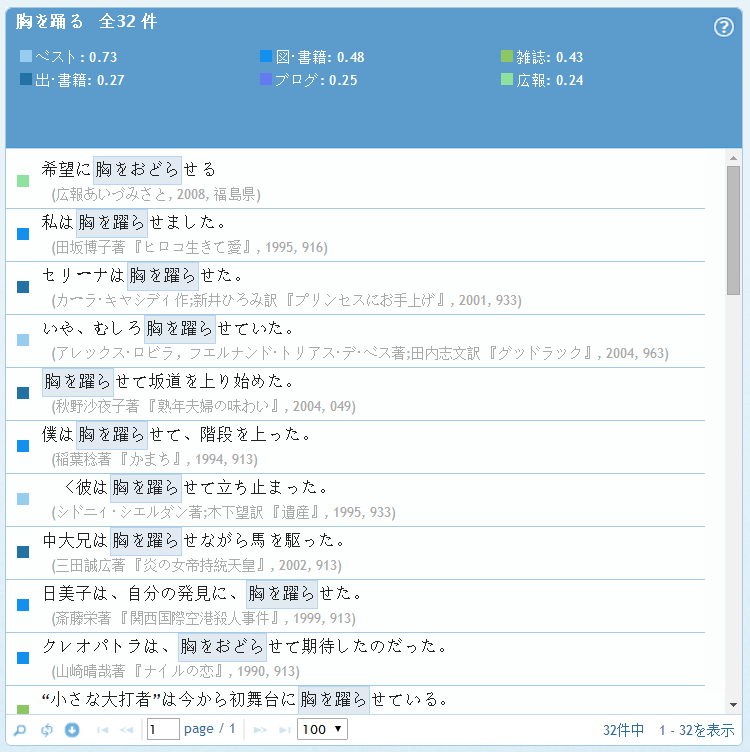The width and height of the screenshot is (750, 752).
Task: Click the 広報 legend color swatch
Action: tap(507, 79)
